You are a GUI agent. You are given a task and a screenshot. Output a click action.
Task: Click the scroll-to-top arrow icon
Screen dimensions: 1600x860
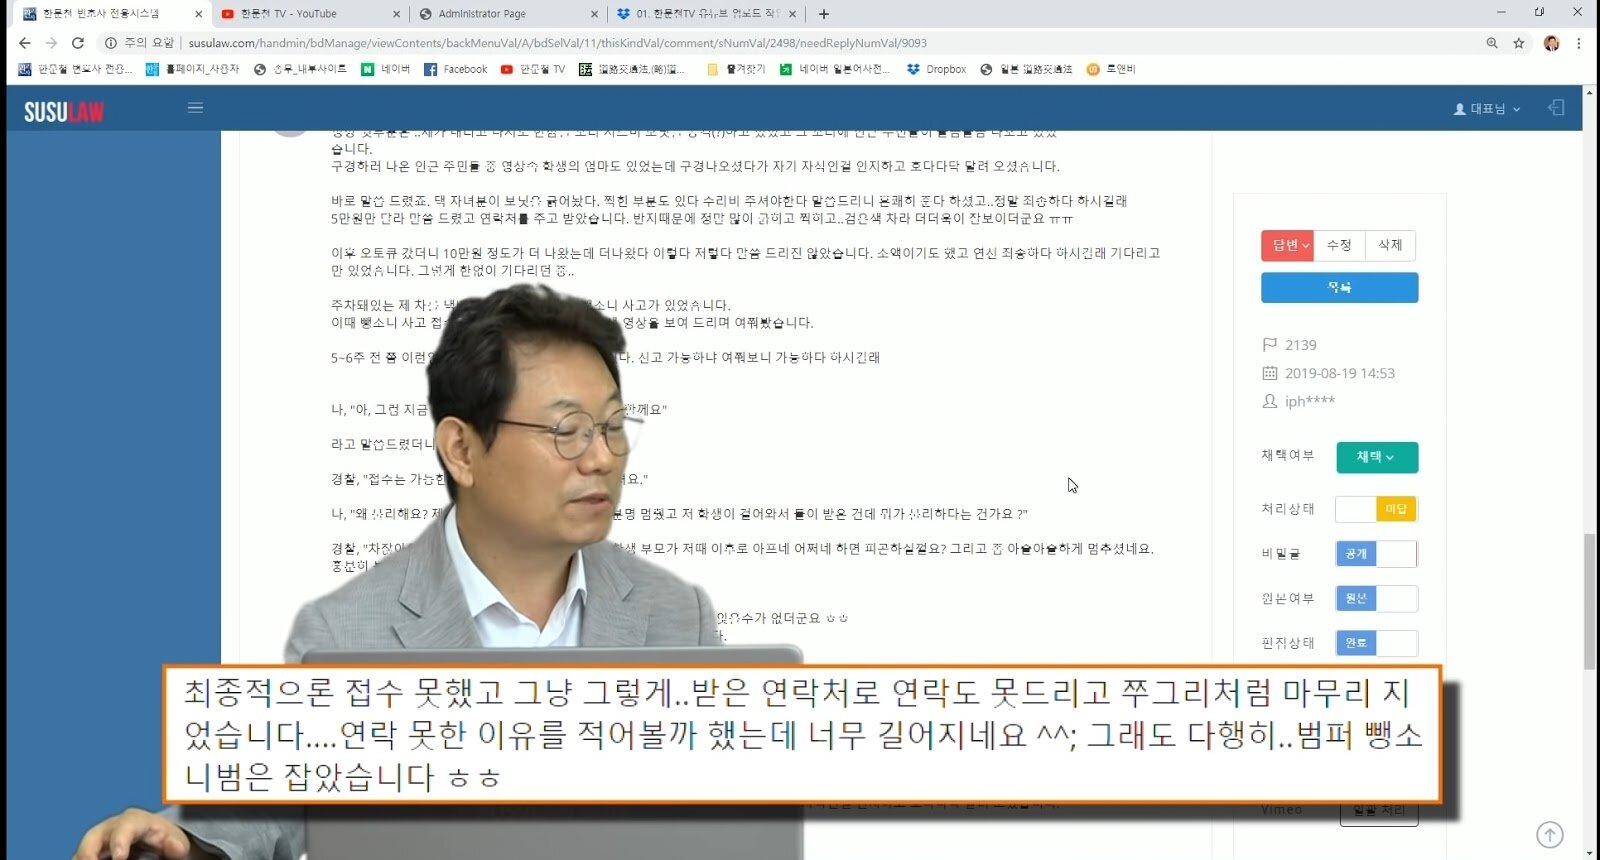(x=1549, y=834)
